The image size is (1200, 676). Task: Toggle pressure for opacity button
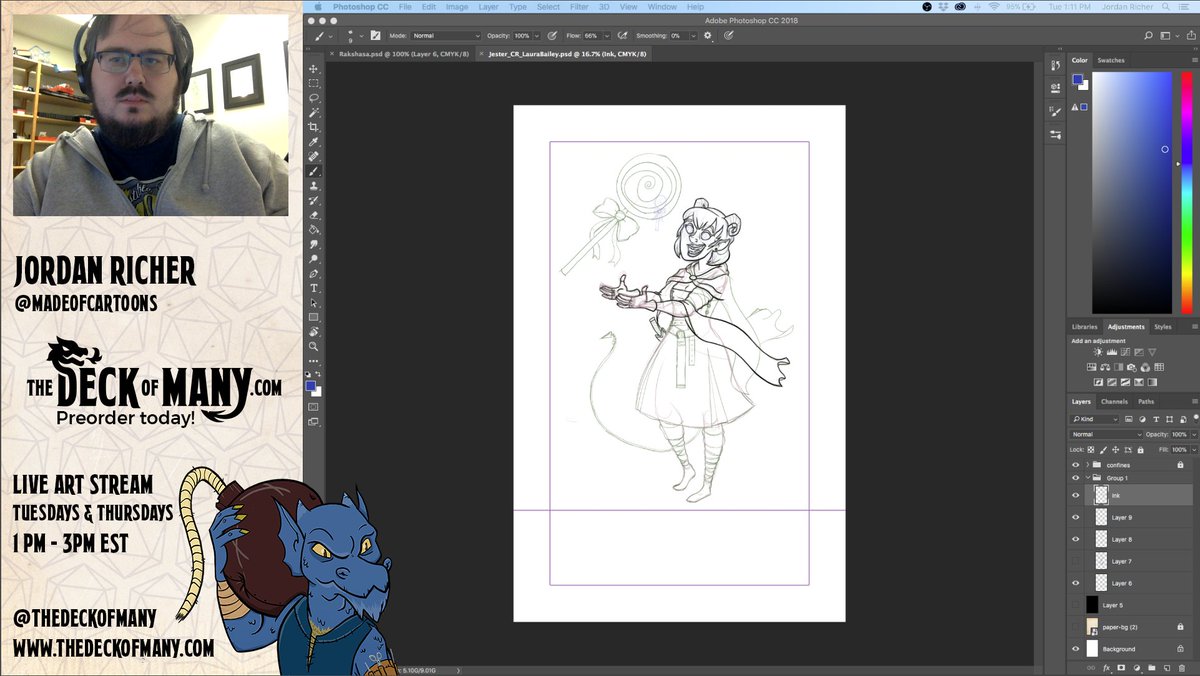551,35
